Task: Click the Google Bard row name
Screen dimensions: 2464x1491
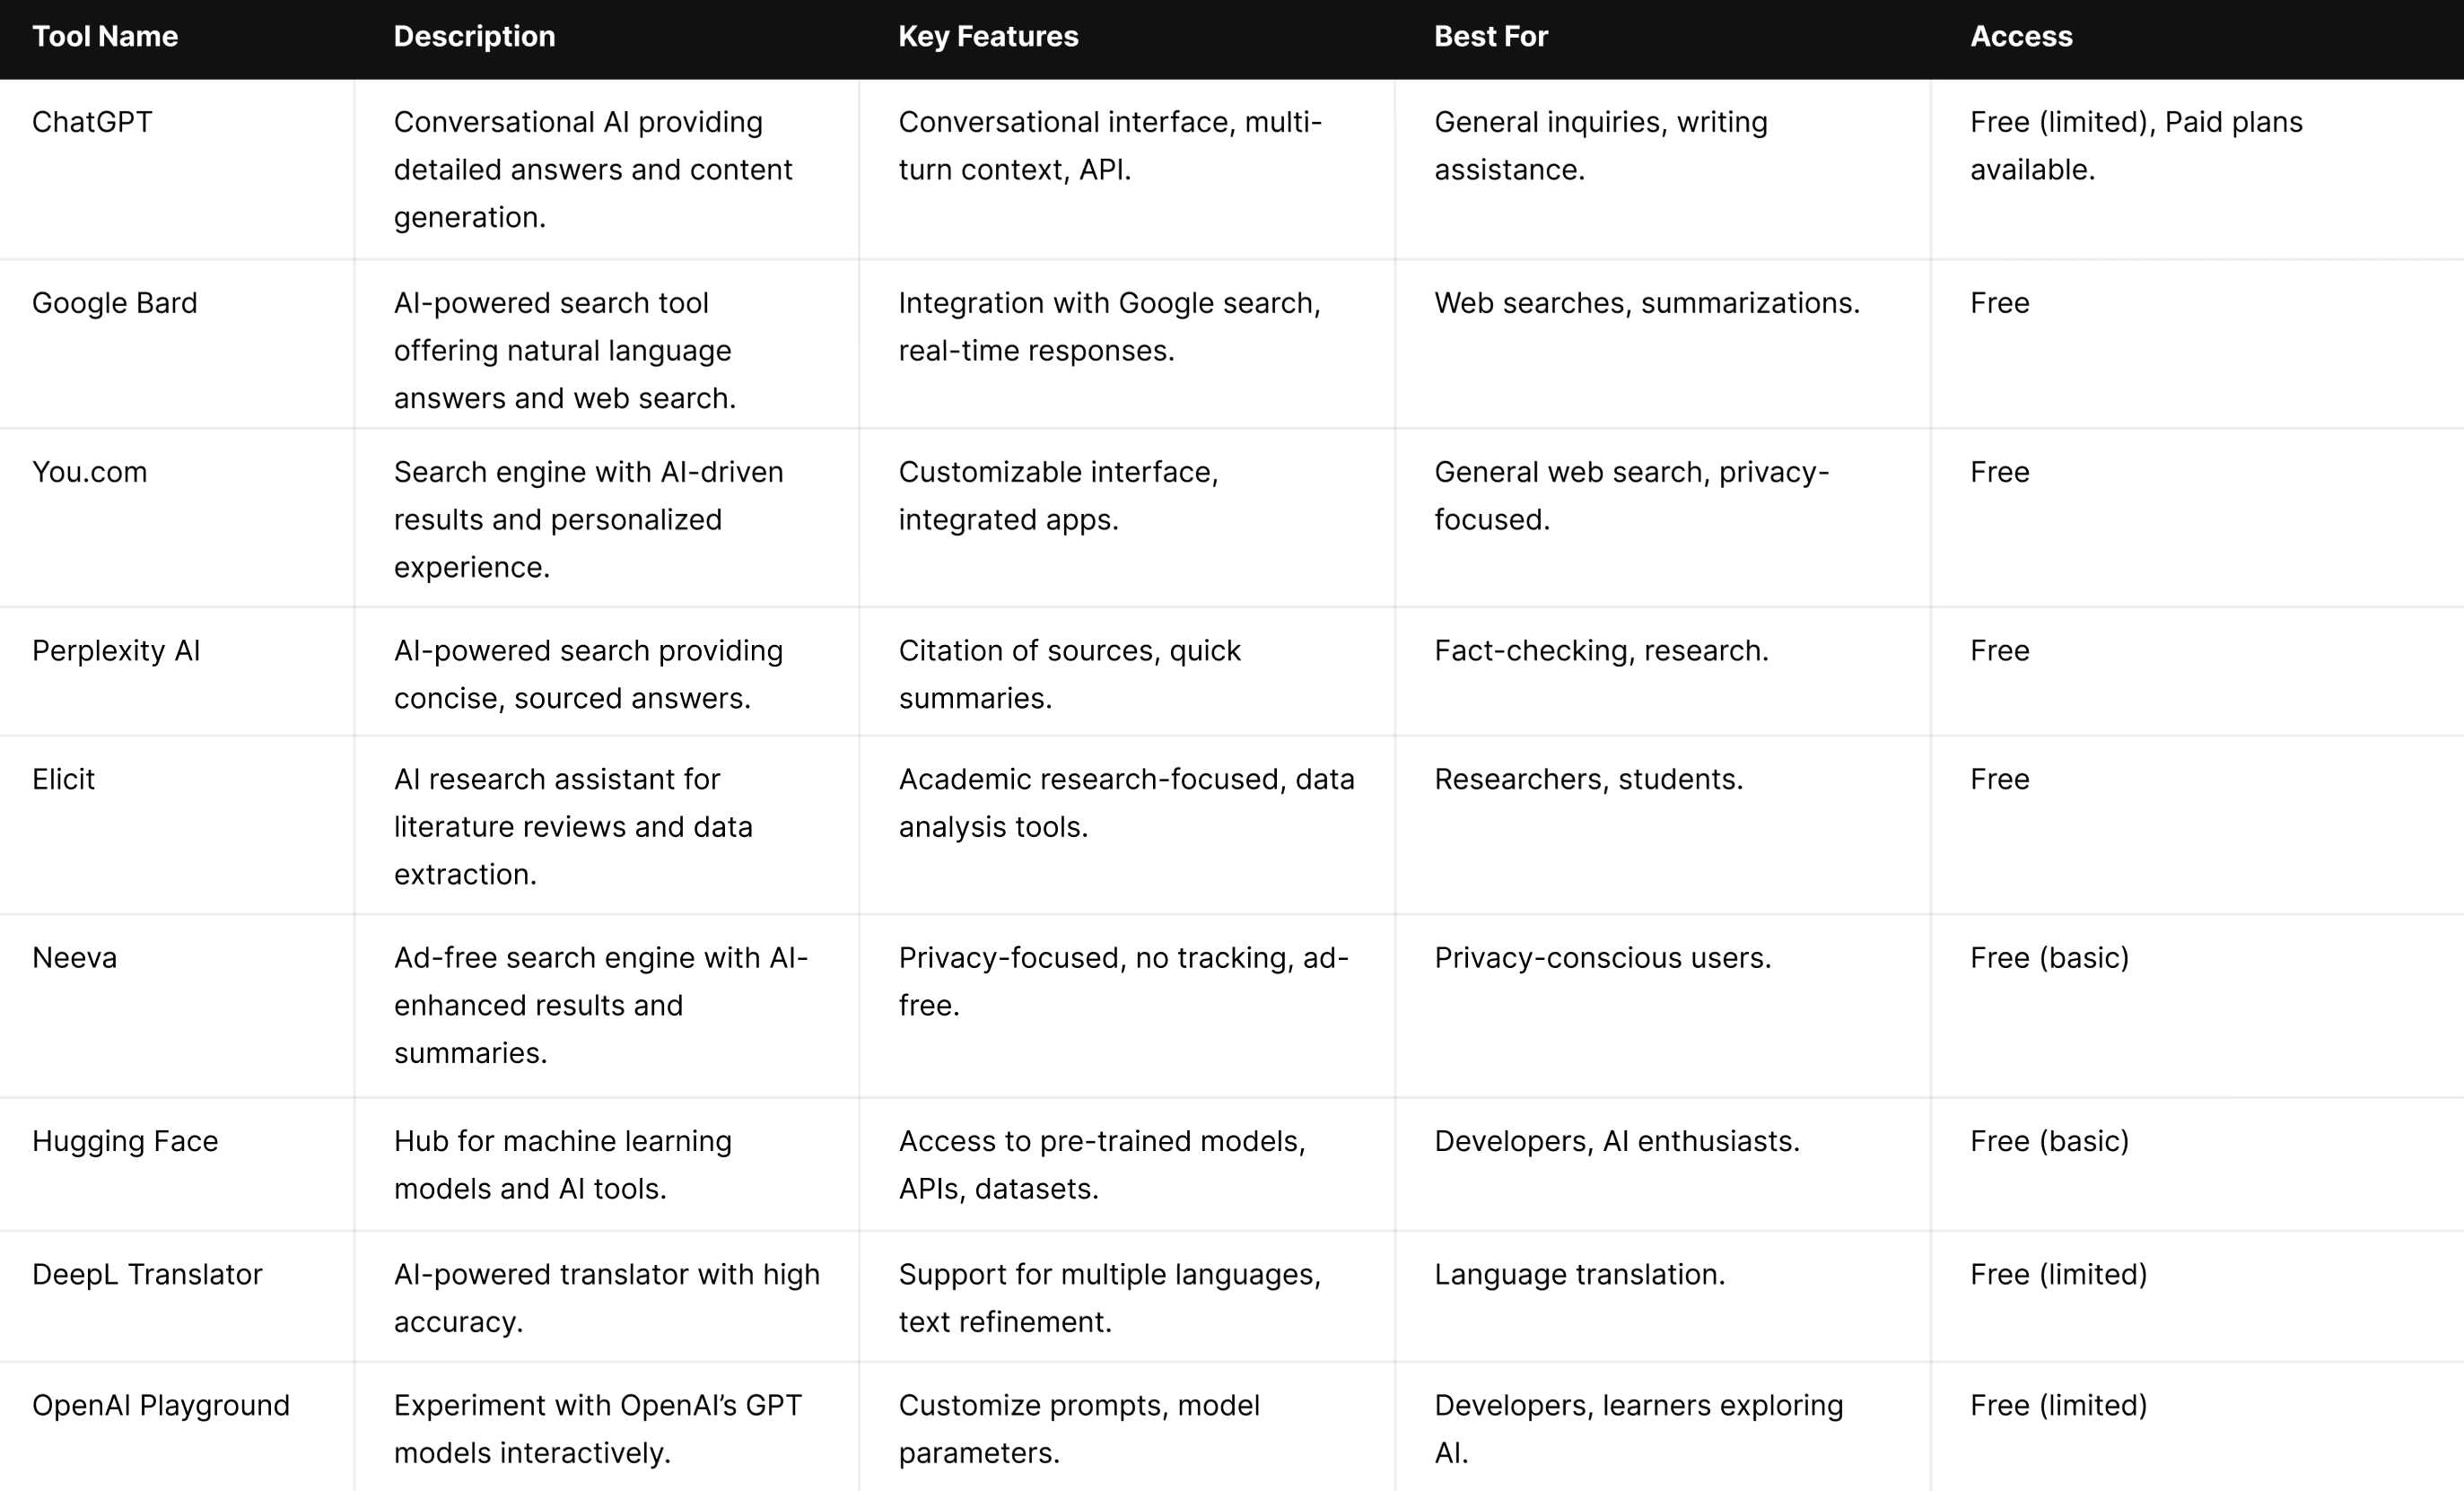Action: pos(114,303)
